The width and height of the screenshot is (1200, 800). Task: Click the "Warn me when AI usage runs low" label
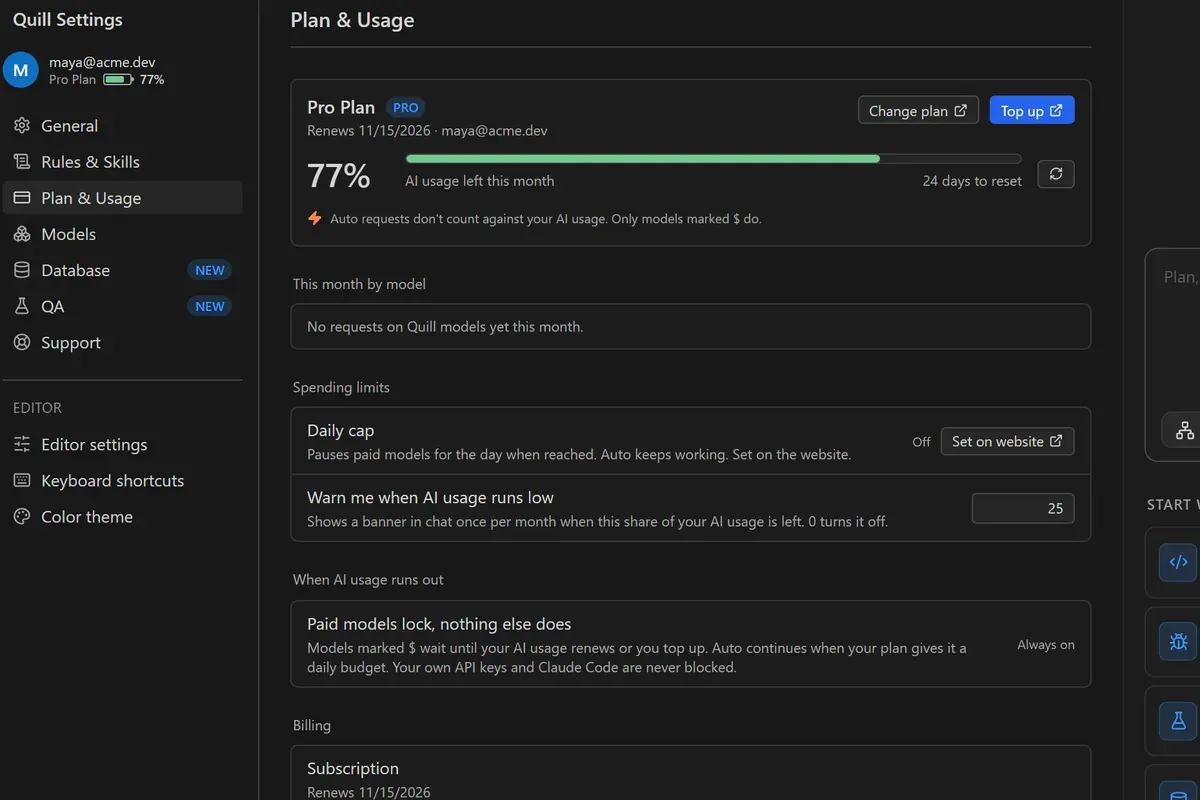430,498
